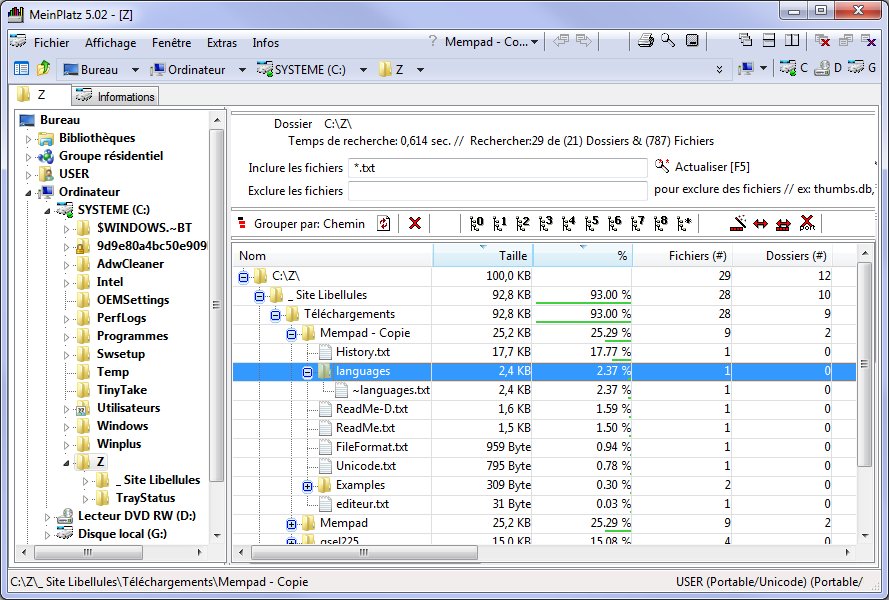Sort by the Taille column header
Screen dimensions: 889x600
[x=482, y=255]
